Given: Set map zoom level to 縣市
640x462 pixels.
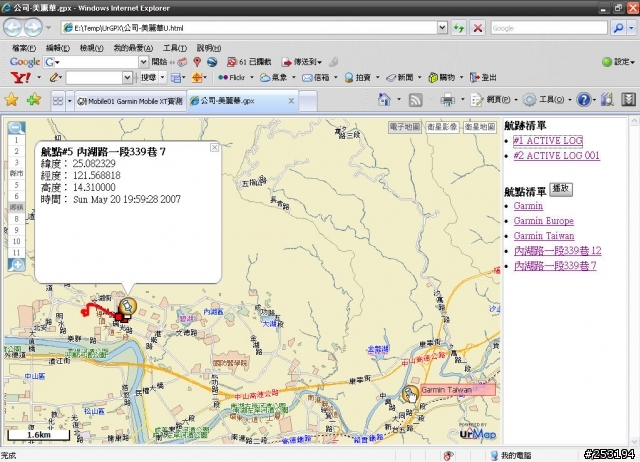Looking at the screenshot, I should [16, 173].
